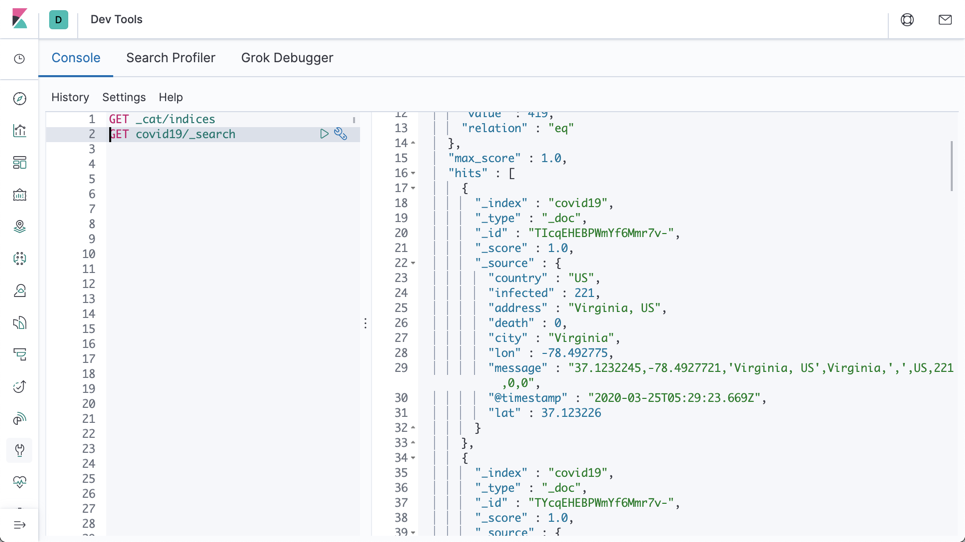Open Discover compass icon in sidebar
This screenshot has height=542, width=965.
[20, 98]
